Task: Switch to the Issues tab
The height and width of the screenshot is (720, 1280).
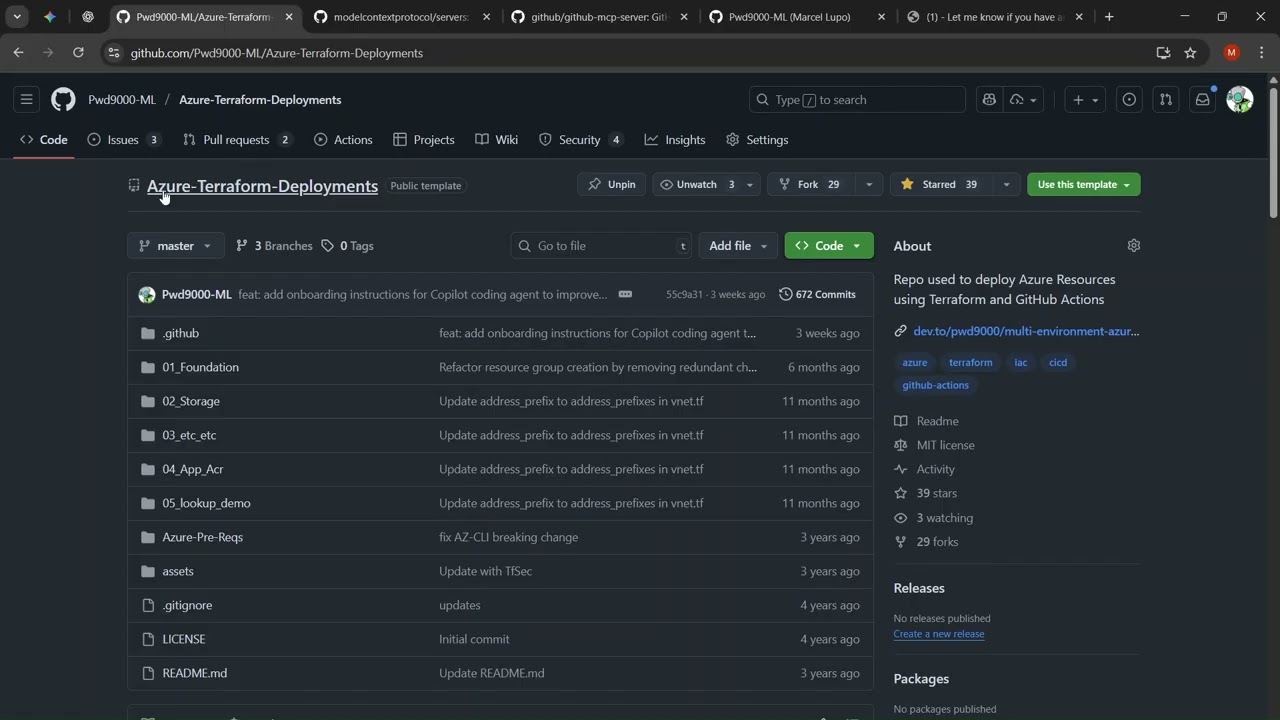Action: point(124,140)
